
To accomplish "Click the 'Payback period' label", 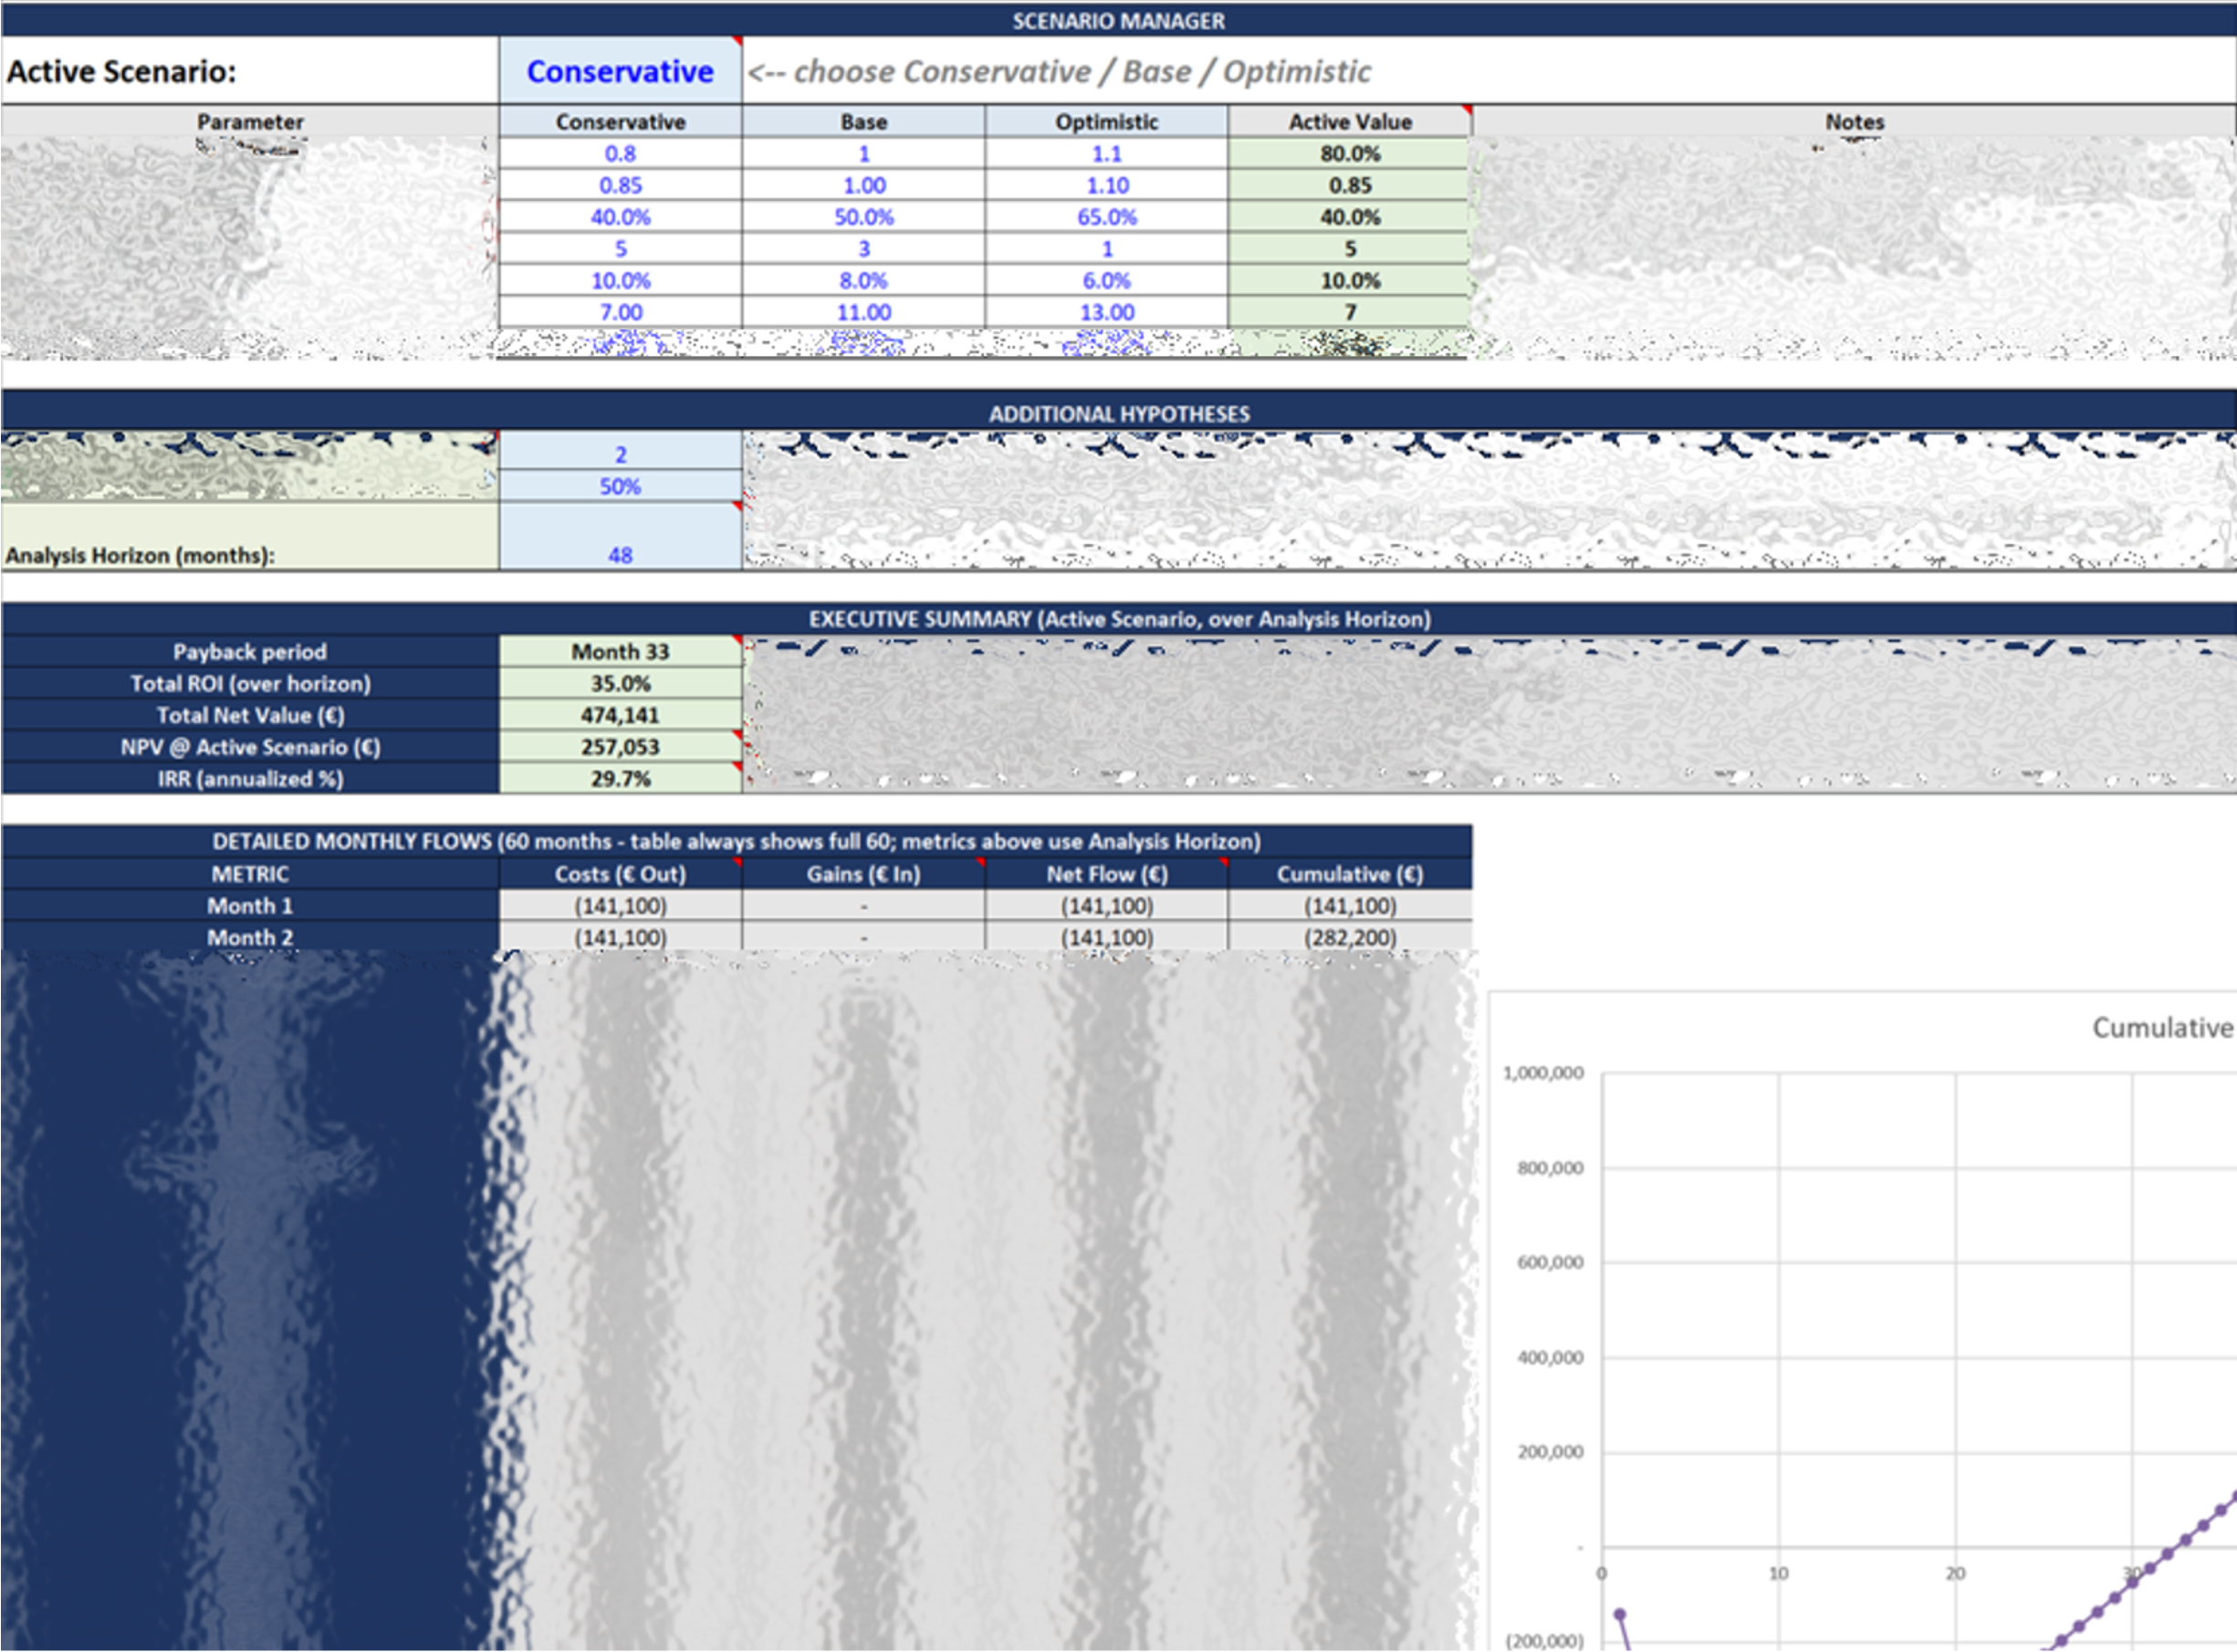I will click(250, 651).
